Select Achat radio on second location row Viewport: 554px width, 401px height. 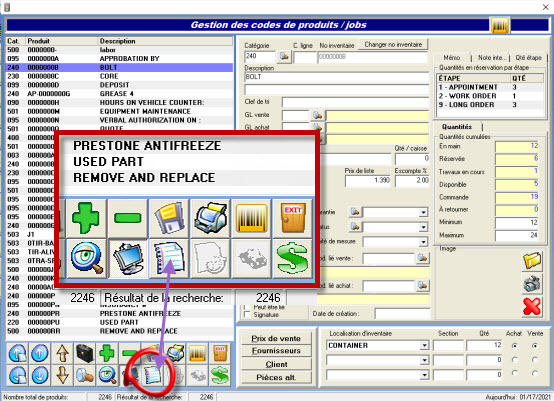(x=514, y=360)
